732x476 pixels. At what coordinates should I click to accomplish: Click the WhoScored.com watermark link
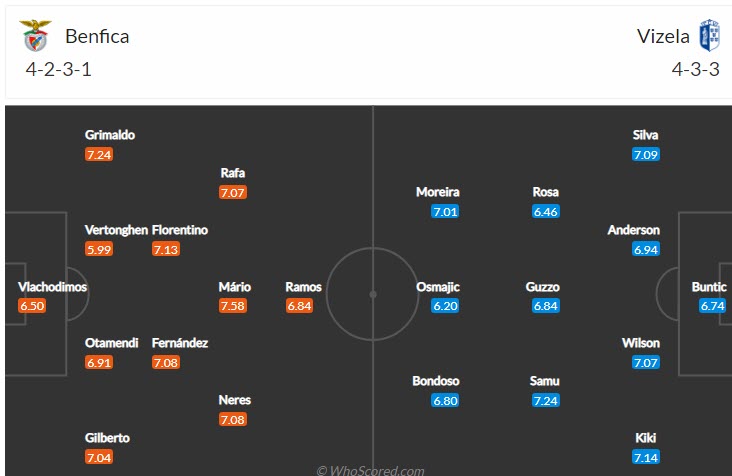[x=370, y=470]
